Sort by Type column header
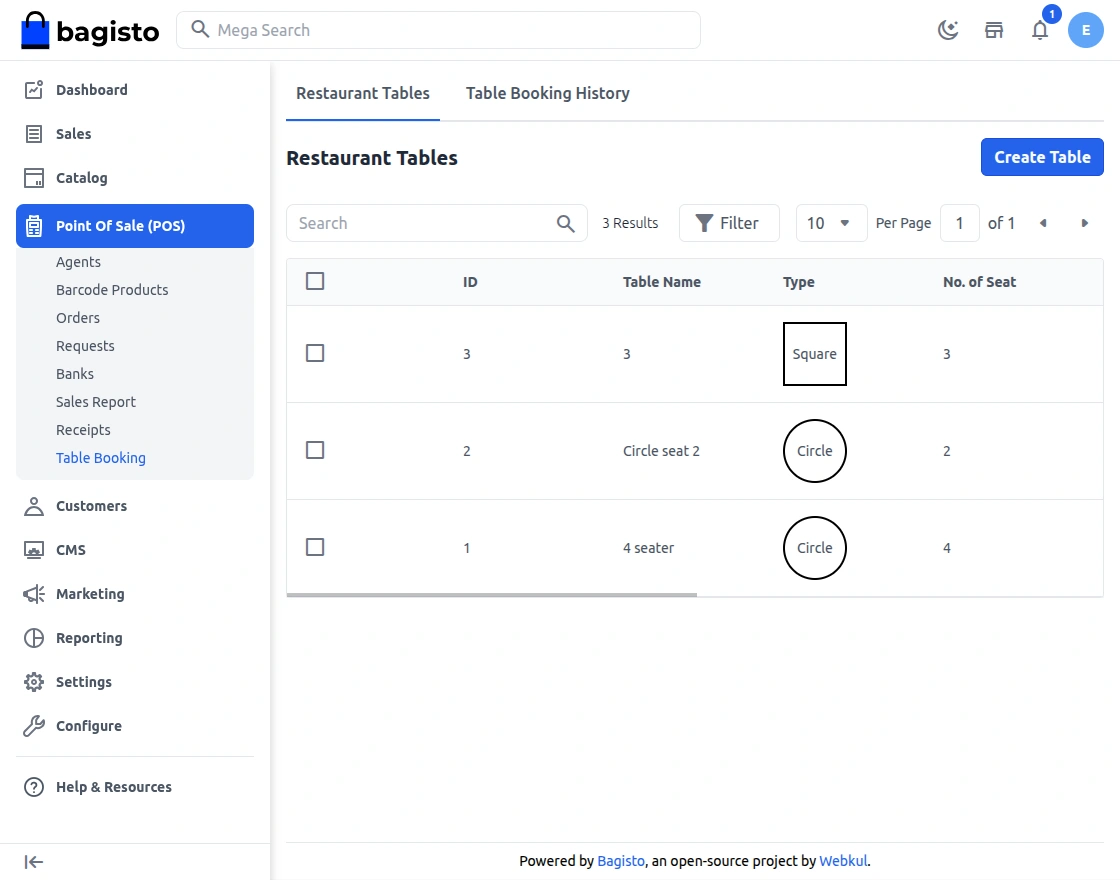Image resolution: width=1120 pixels, height=880 pixels. point(799,282)
